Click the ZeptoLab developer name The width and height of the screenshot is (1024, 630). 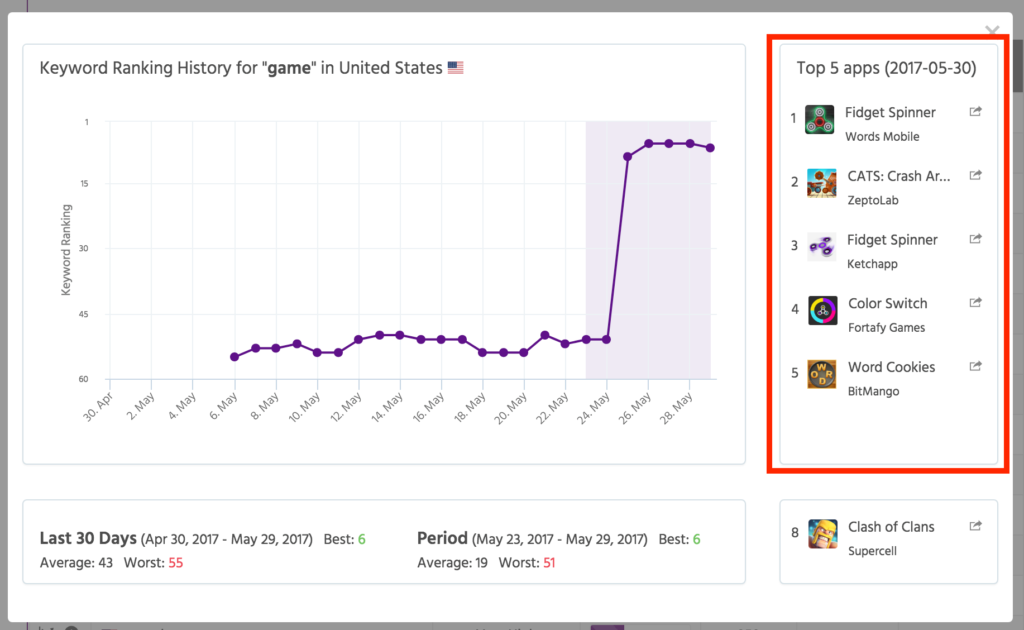872,200
